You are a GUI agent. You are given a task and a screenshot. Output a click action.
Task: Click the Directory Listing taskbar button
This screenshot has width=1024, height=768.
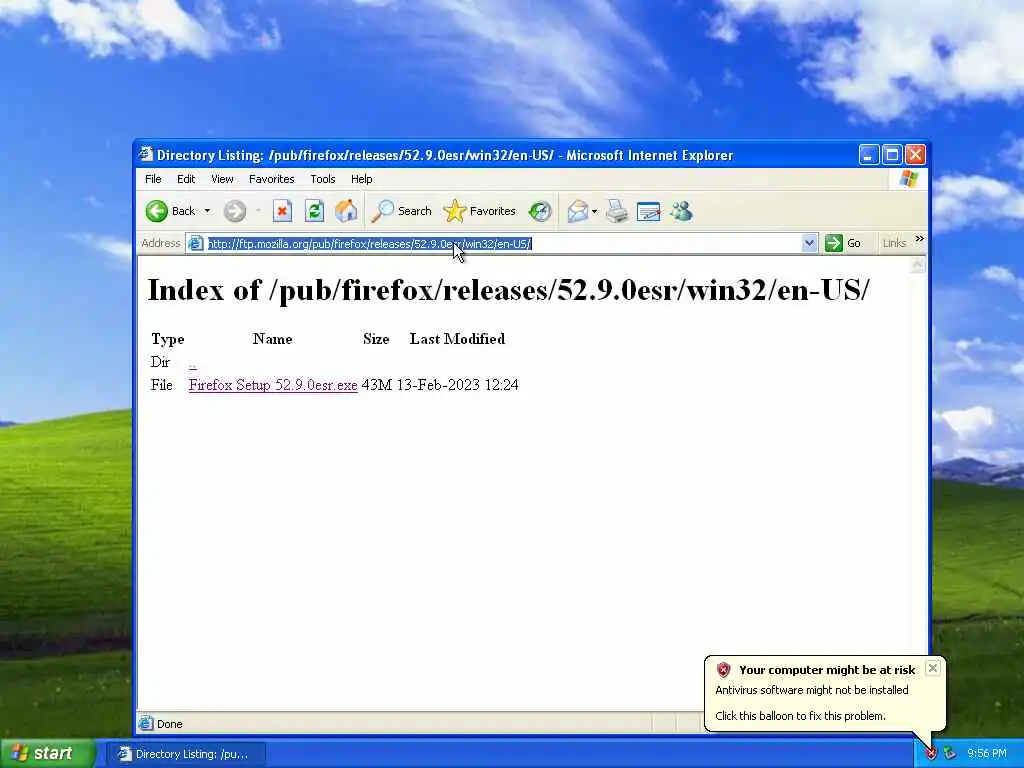coord(185,754)
